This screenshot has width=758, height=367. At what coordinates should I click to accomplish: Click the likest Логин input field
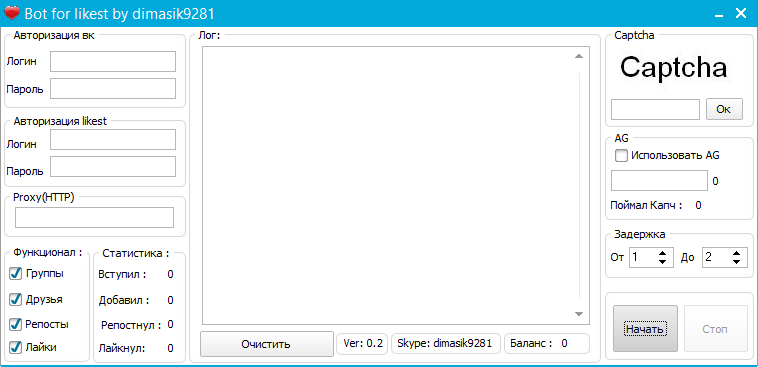113,140
